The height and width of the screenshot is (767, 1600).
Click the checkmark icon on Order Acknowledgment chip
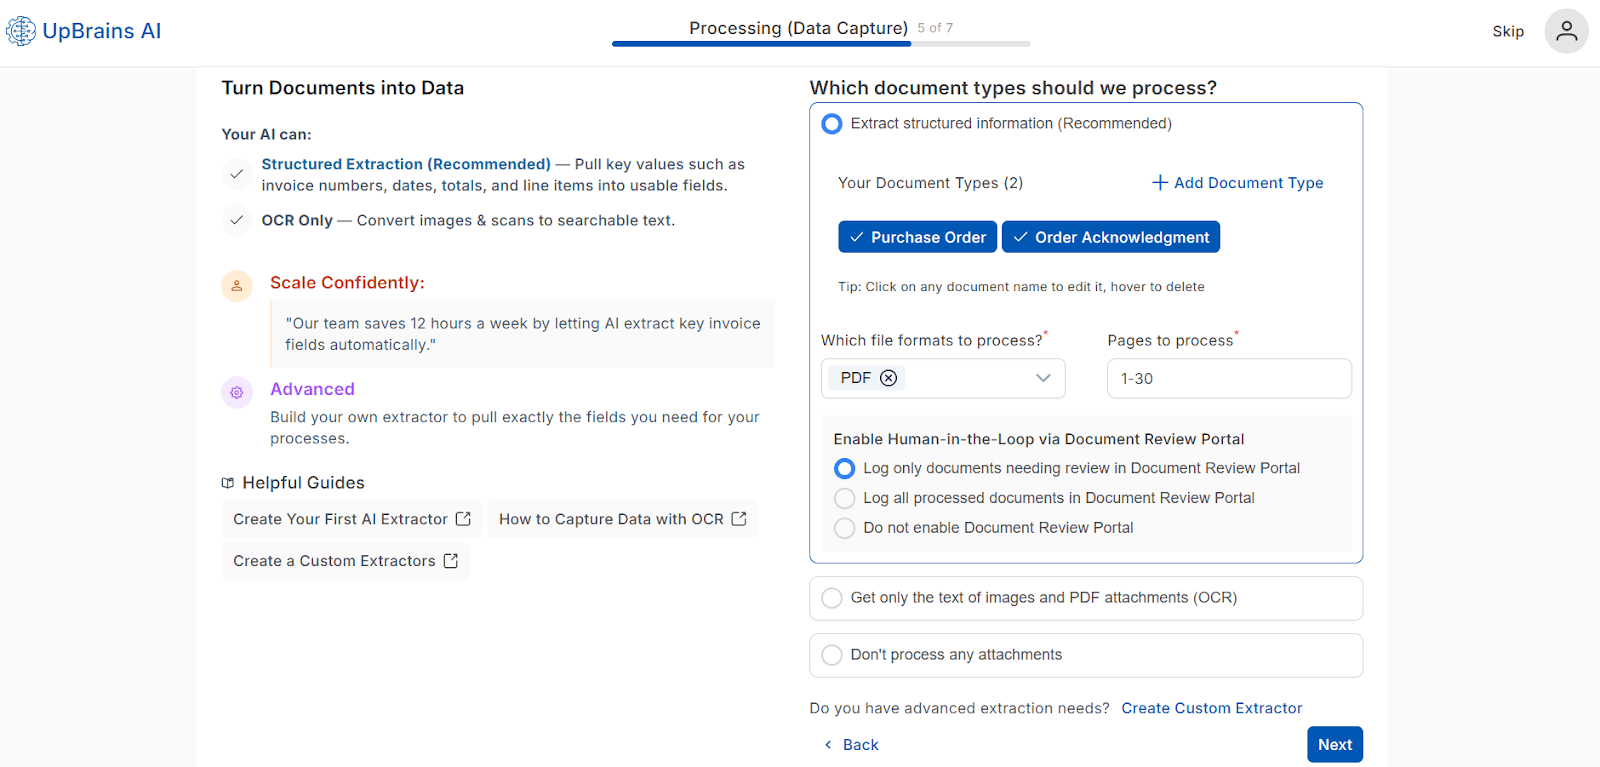(1021, 237)
